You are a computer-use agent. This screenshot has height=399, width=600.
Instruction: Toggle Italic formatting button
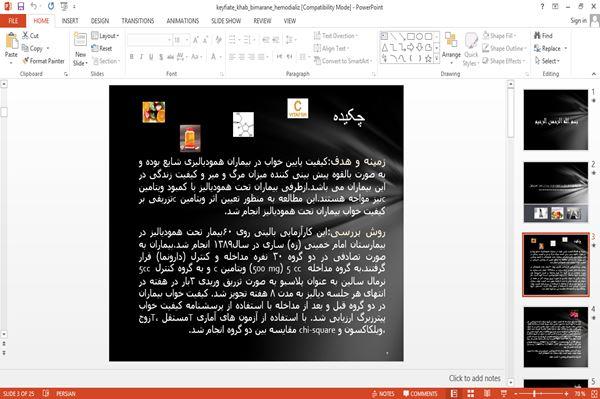[141, 57]
